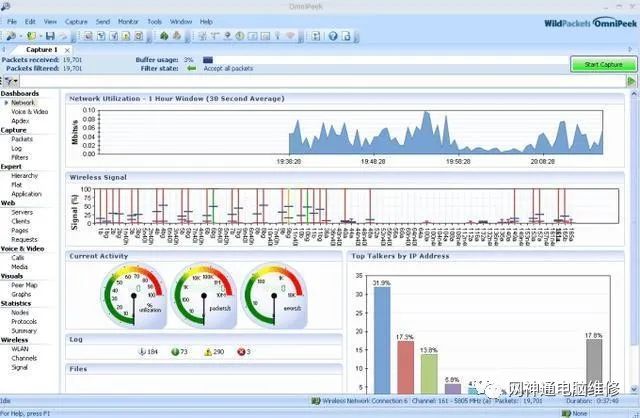The image size is (640, 418).
Task: Select Network under Dashboards
Action: coord(23,102)
